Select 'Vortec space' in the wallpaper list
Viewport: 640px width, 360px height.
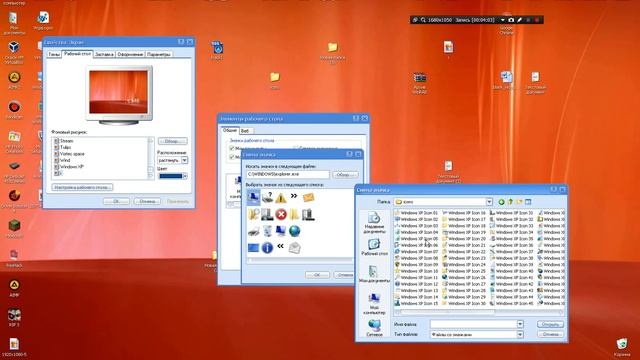tap(69, 154)
